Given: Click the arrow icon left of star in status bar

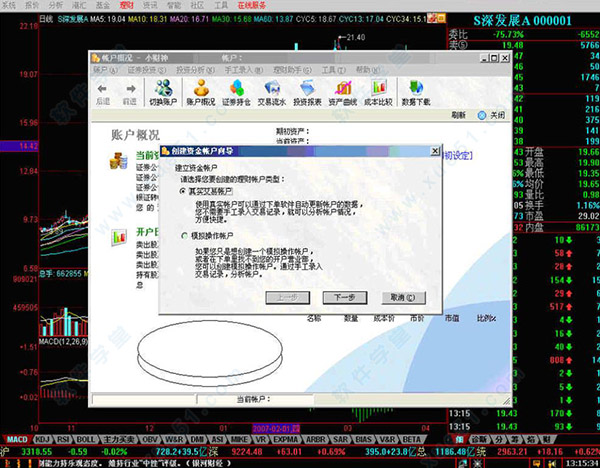Looking at the screenshot, I should pos(463,463).
